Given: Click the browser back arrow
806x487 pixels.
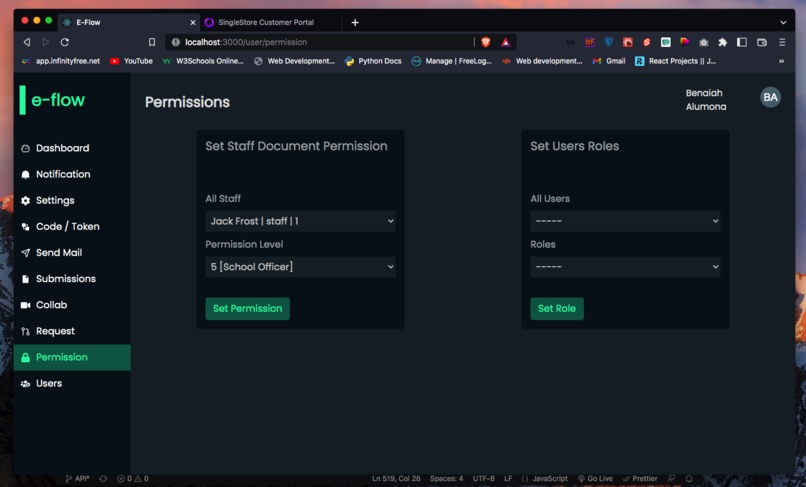Looking at the screenshot, I should (x=27, y=42).
